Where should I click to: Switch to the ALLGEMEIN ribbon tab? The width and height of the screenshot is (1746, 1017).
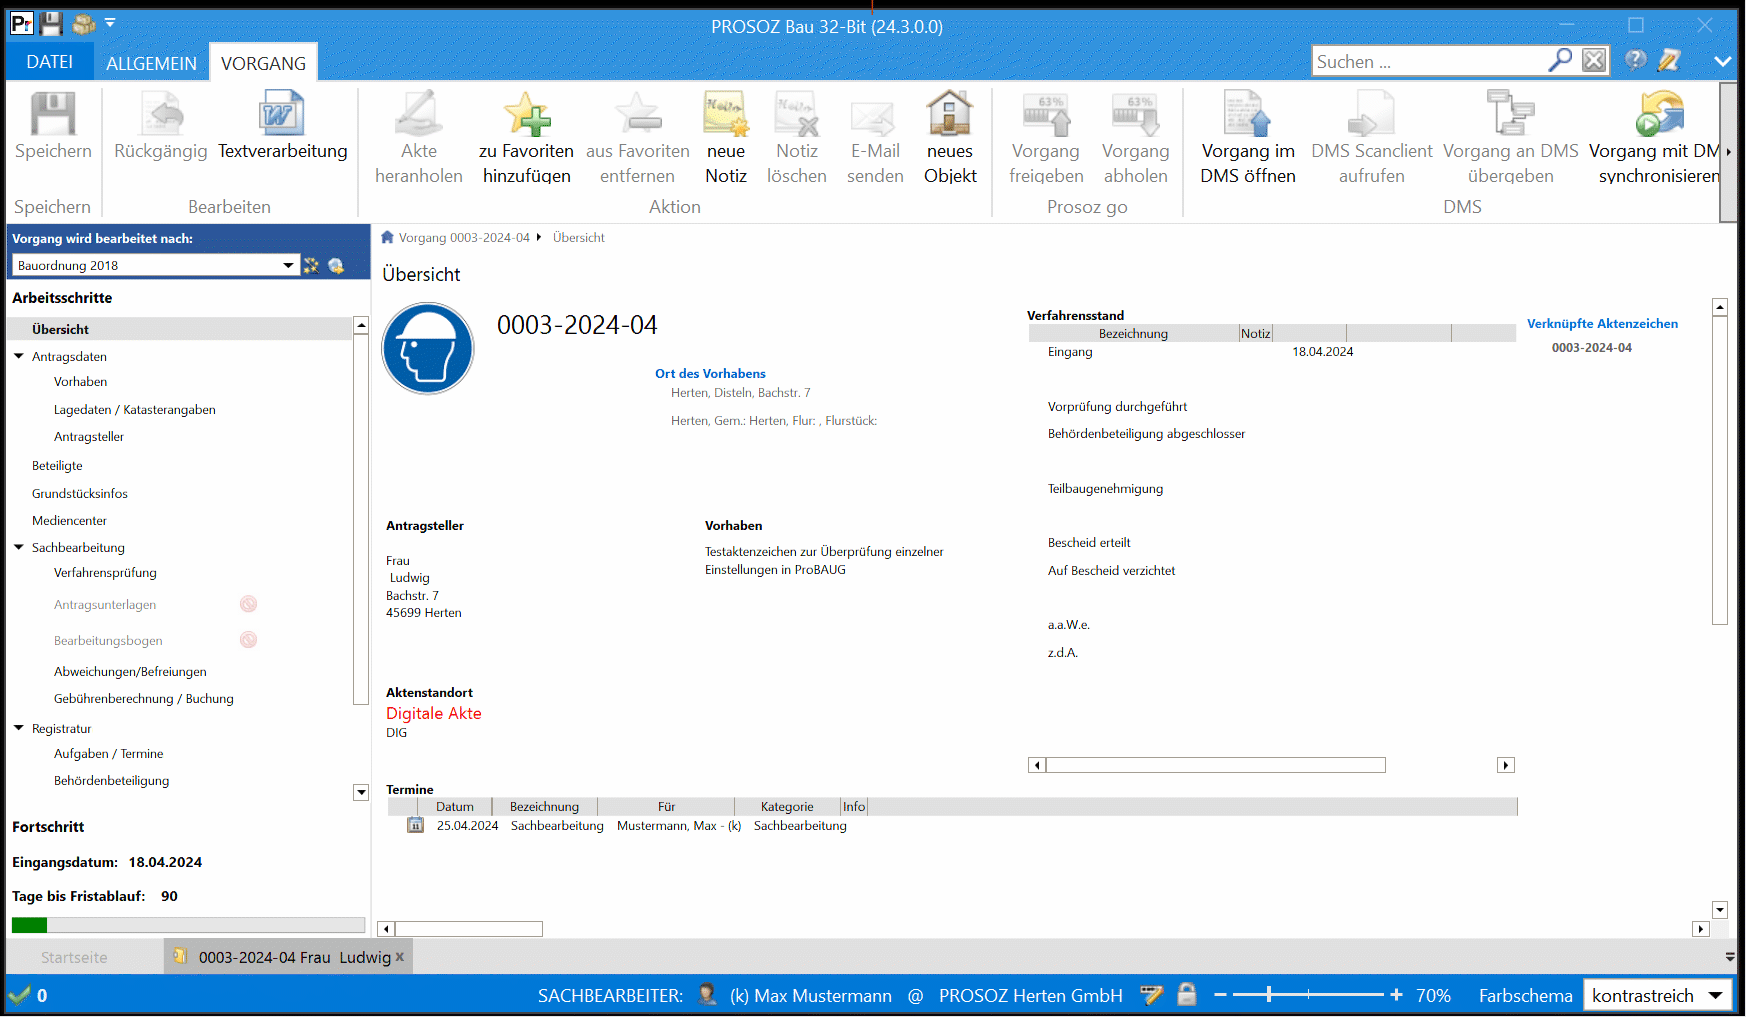click(x=151, y=63)
